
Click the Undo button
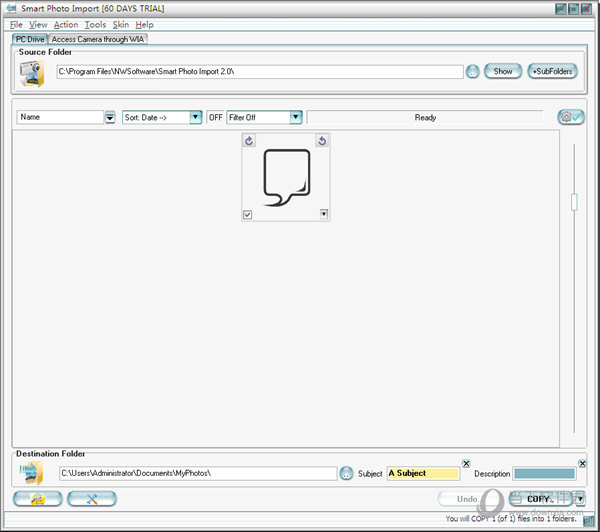[x=467, y=499]
